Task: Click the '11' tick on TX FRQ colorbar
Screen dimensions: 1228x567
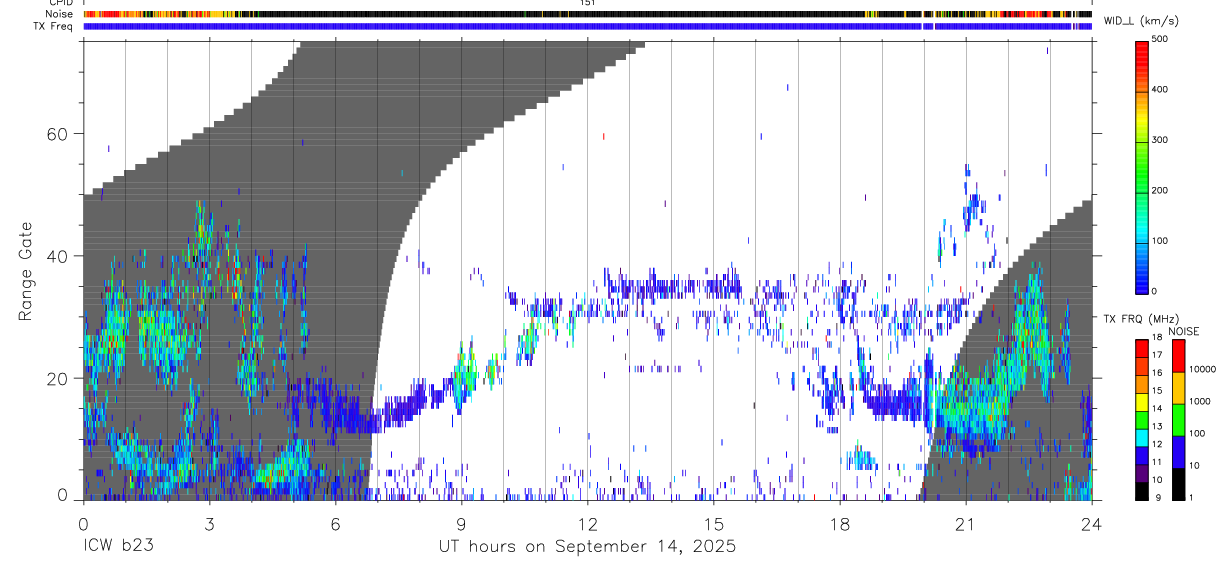Action: (x=1157, y=462)
